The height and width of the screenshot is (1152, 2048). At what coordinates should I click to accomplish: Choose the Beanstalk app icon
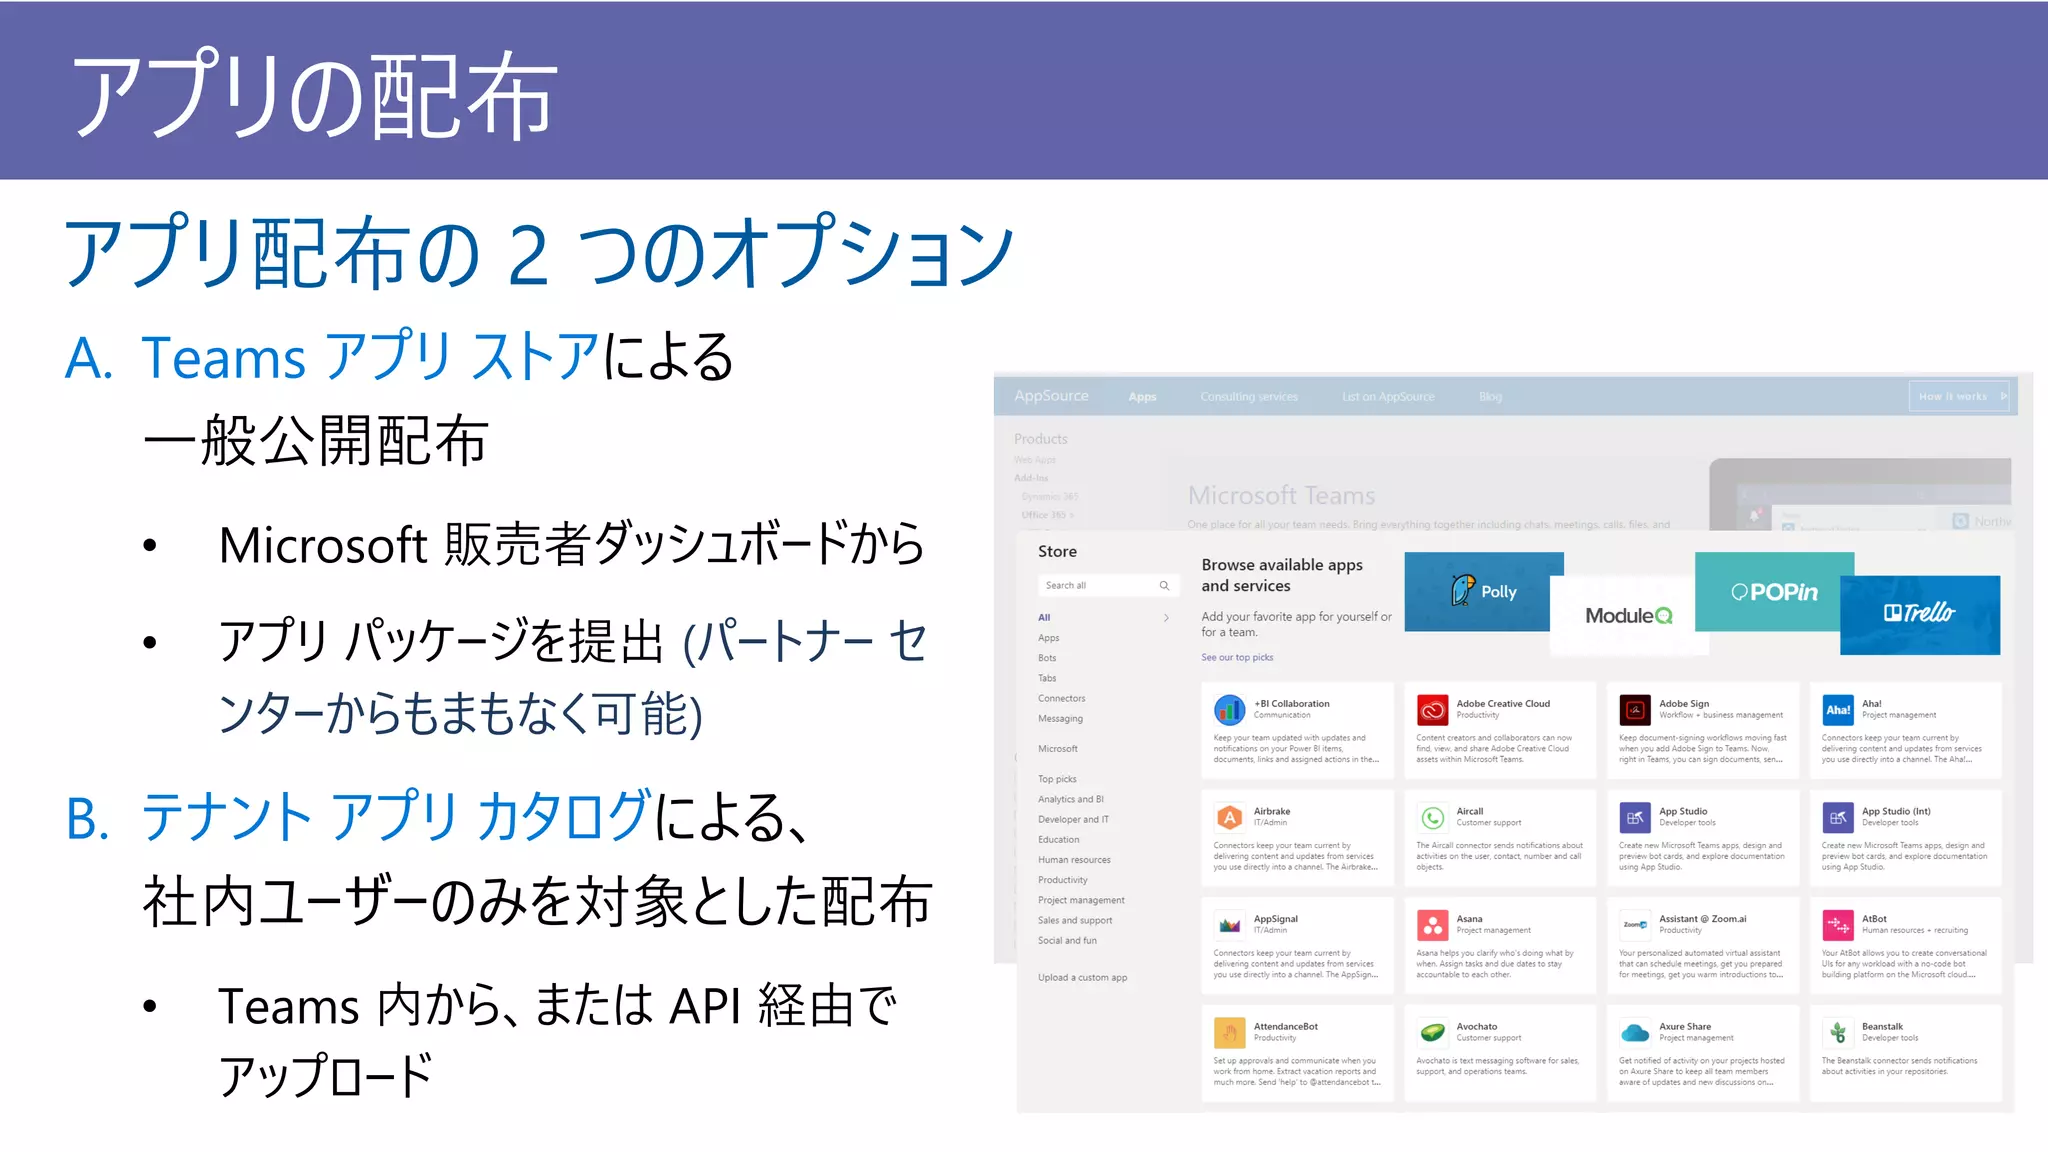[1838, 1033]
